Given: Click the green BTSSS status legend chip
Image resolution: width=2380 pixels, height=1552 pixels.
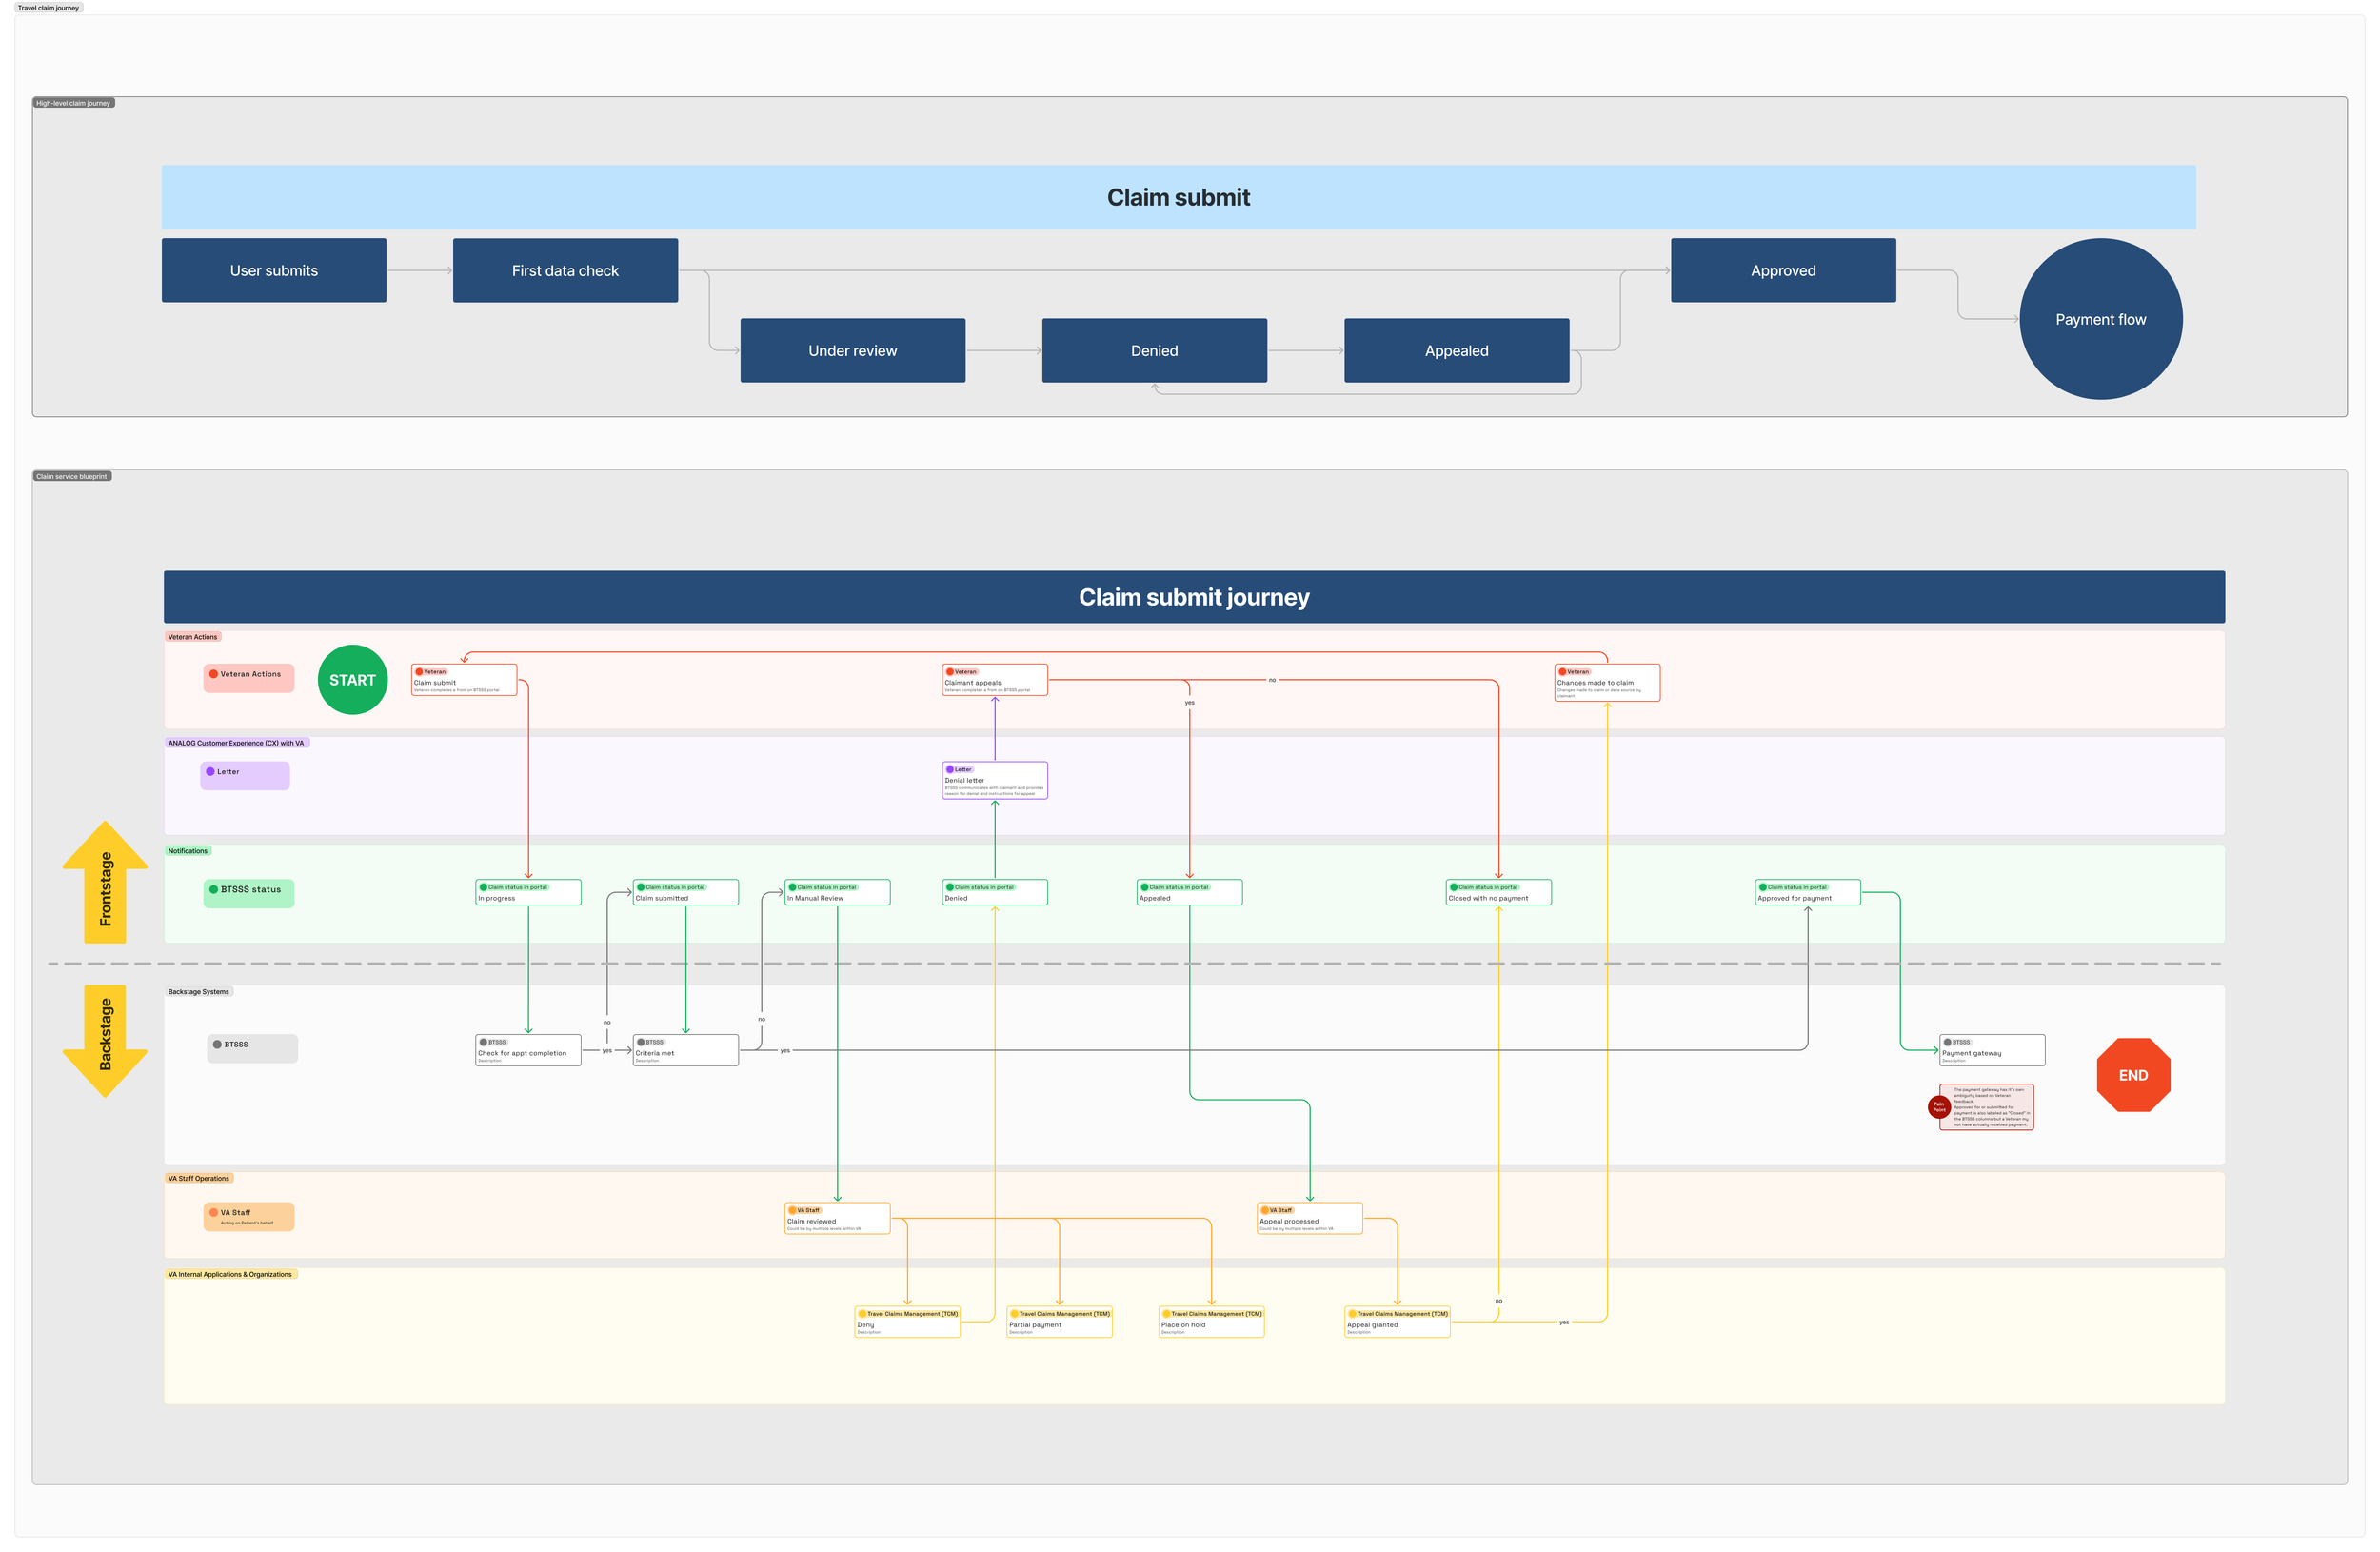Looking at the screenshot, I should point(249,892).
